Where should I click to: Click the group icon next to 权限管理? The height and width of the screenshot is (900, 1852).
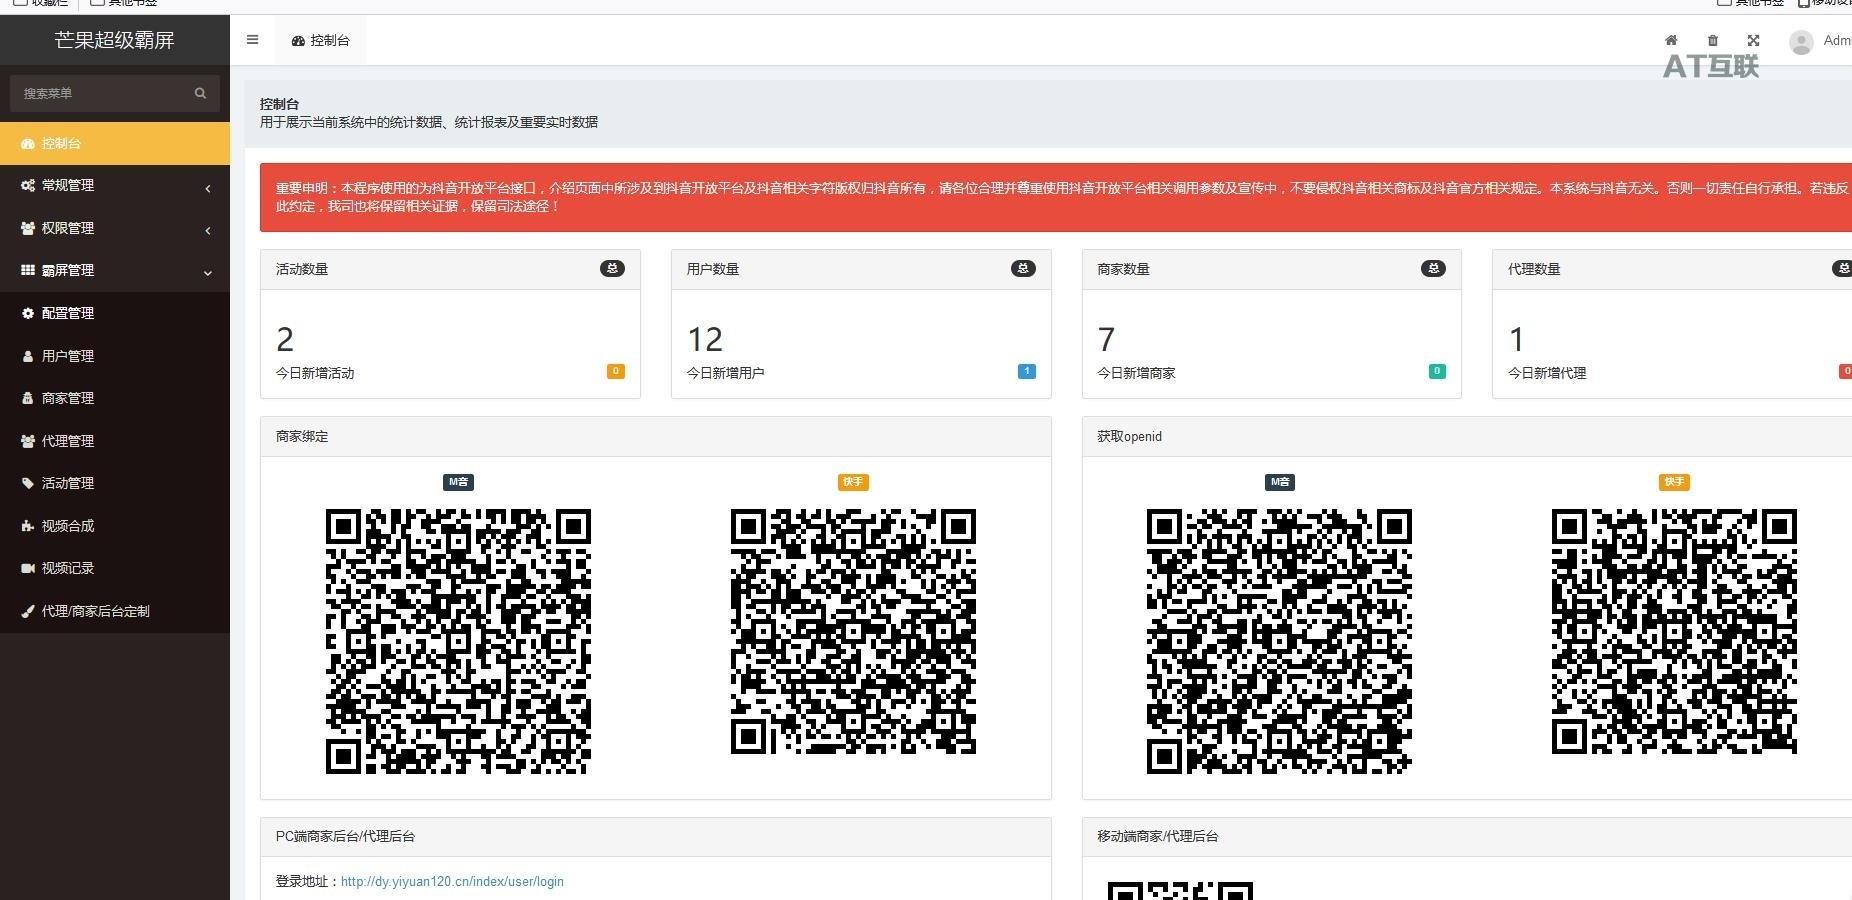pyautogui.click(x=28, y=229)
